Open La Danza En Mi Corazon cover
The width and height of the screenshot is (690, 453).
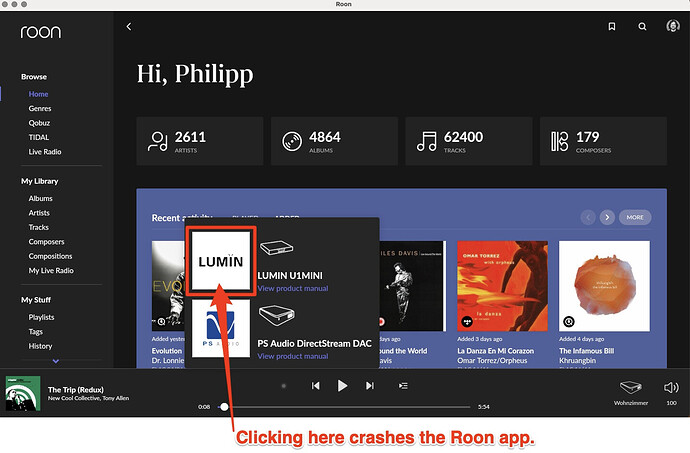[x=502, y=286]
